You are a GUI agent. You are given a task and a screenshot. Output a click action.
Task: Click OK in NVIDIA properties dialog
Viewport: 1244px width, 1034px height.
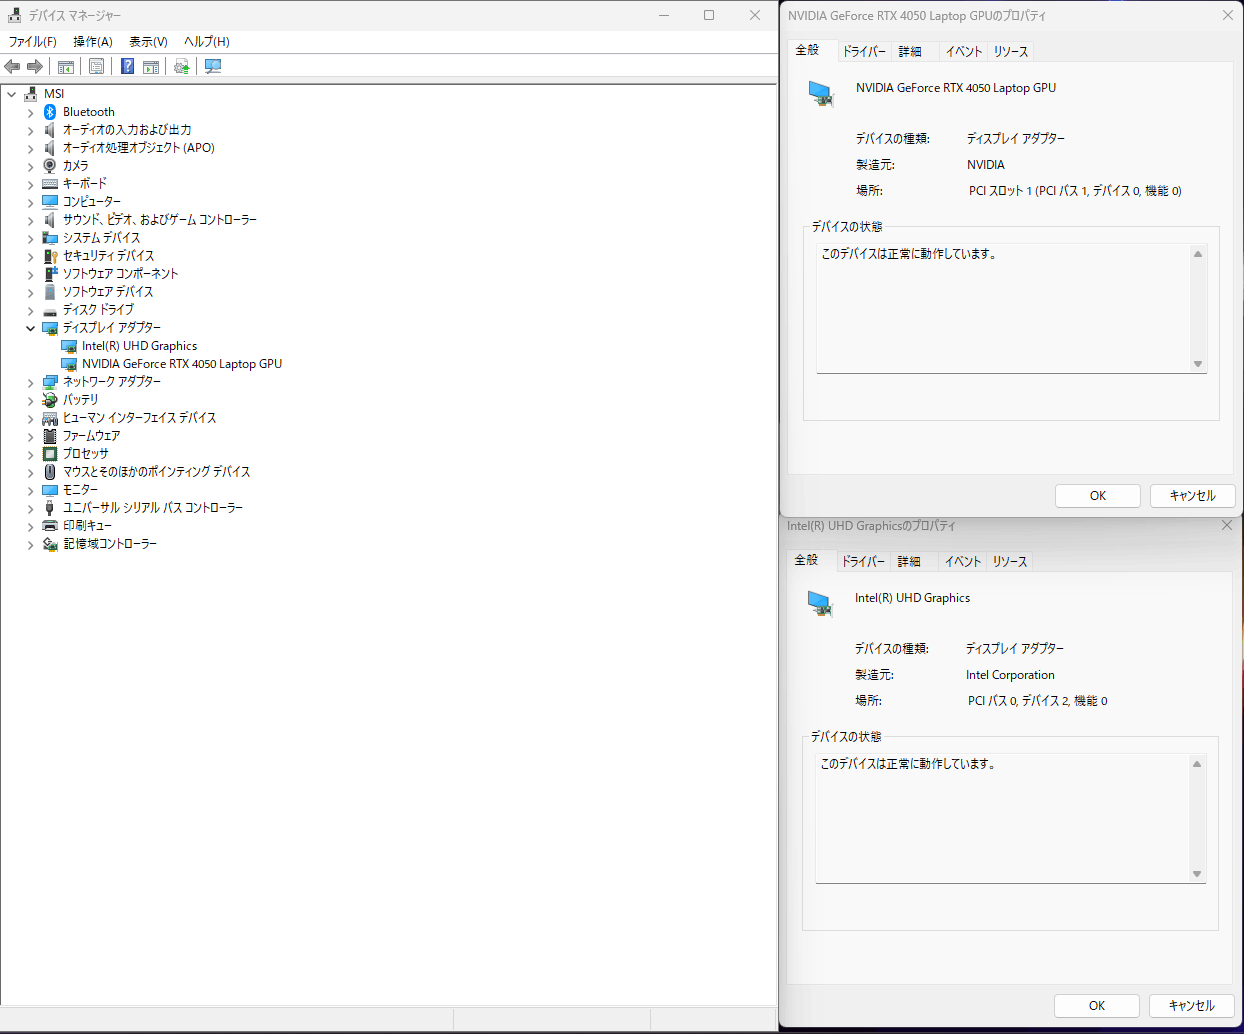(x=1098, y=496)
